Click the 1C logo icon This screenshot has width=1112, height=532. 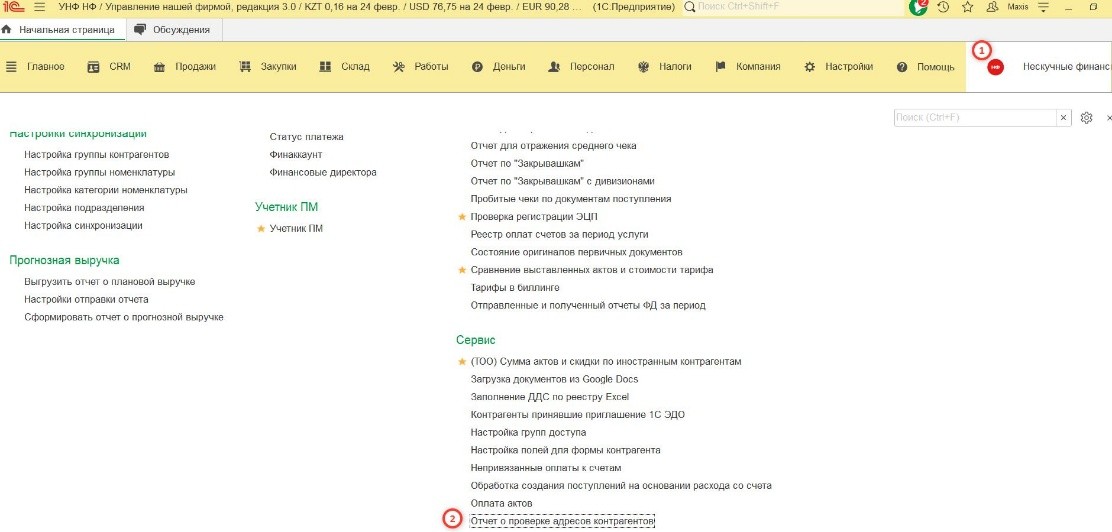(12, 7)
